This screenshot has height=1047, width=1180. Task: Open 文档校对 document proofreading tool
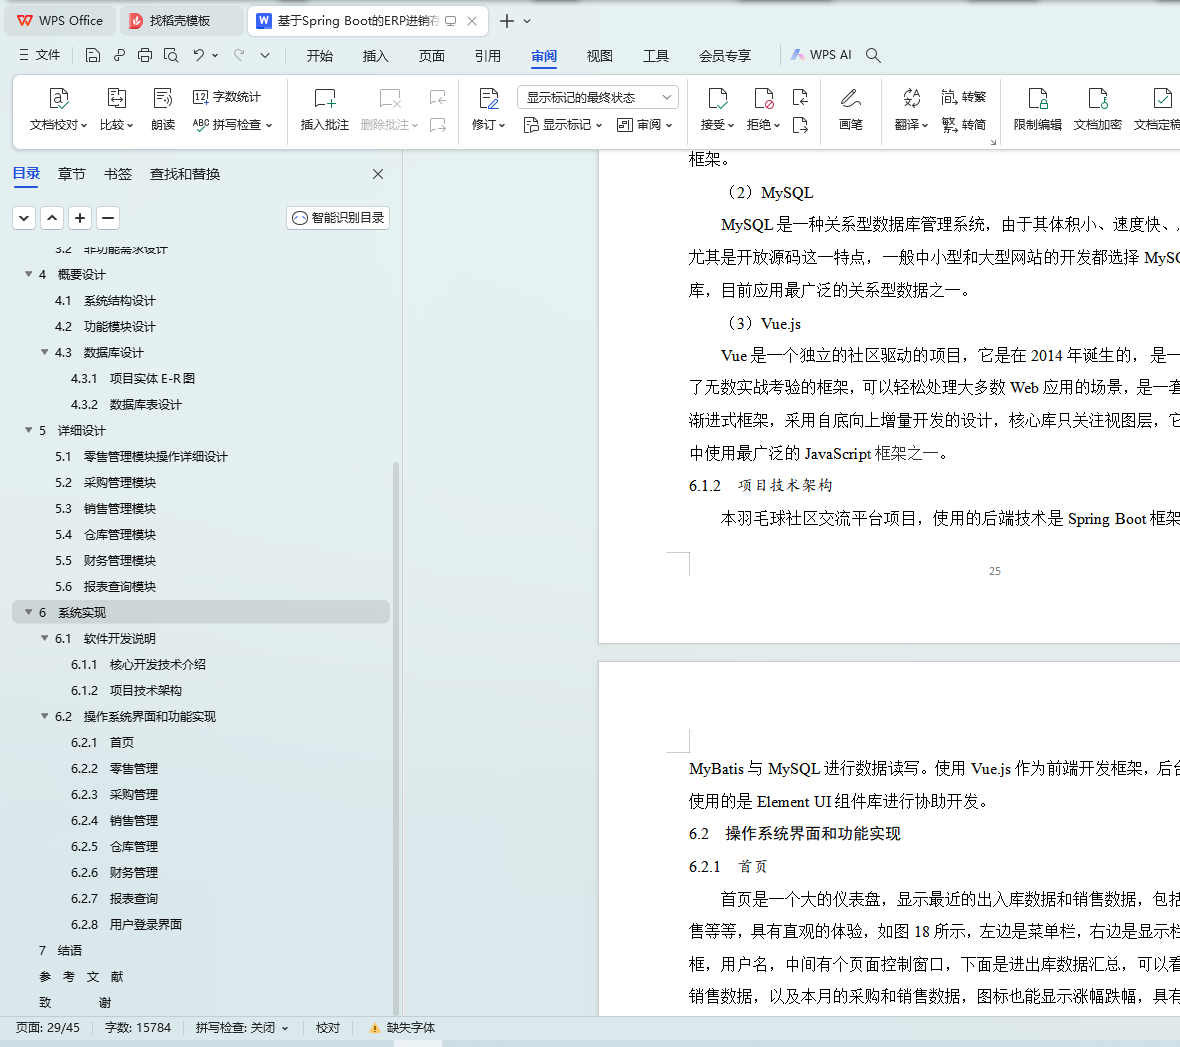point(59,109)
